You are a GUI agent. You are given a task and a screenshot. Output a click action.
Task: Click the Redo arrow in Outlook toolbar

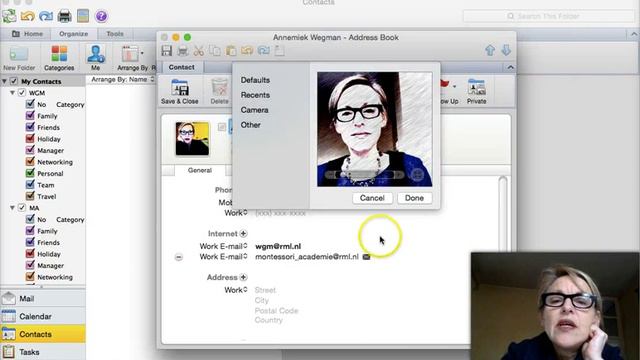pos(46,16)
